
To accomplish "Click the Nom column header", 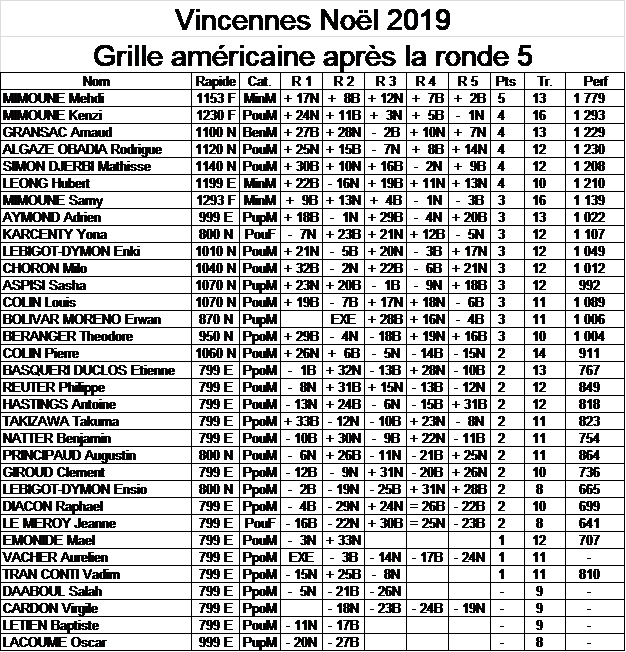I will [98, 81].
